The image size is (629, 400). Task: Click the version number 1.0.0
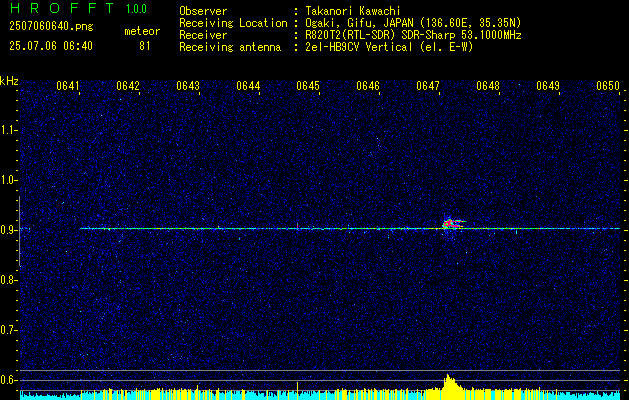click(136, 9)
